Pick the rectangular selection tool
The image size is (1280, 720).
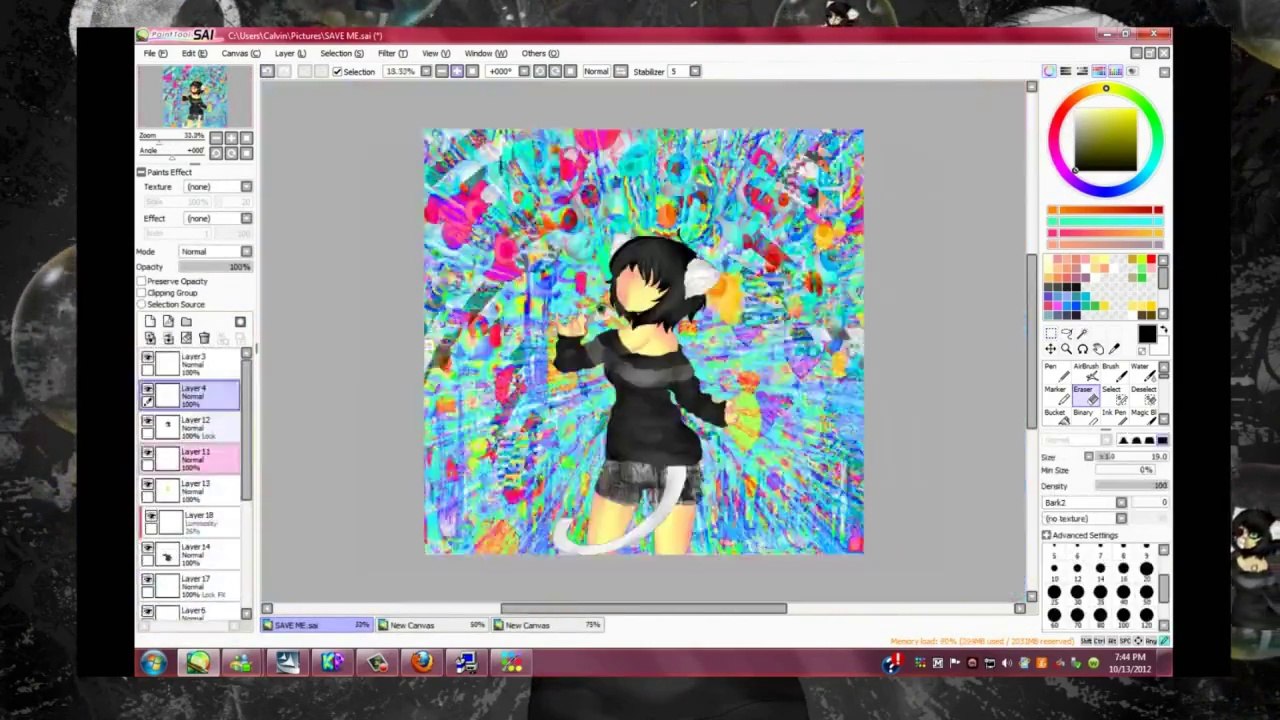(x=1050, y=333)
